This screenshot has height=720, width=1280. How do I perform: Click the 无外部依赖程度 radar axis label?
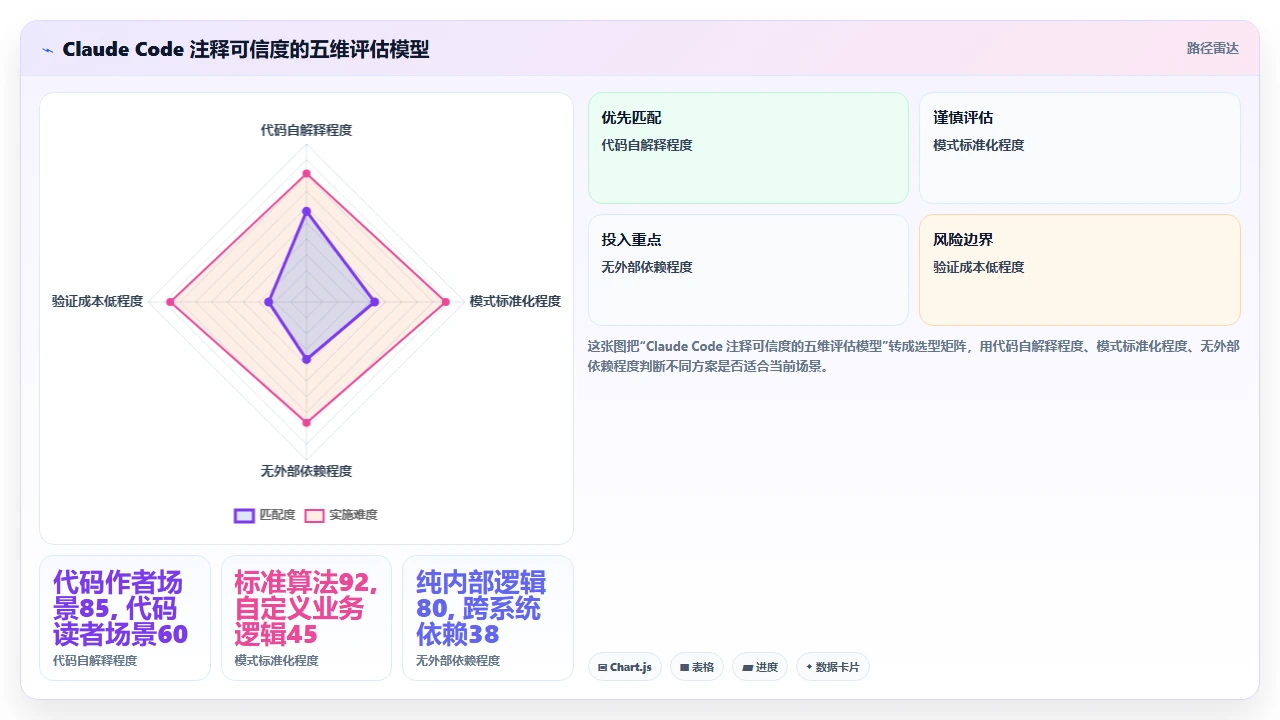tap(306, 471)
